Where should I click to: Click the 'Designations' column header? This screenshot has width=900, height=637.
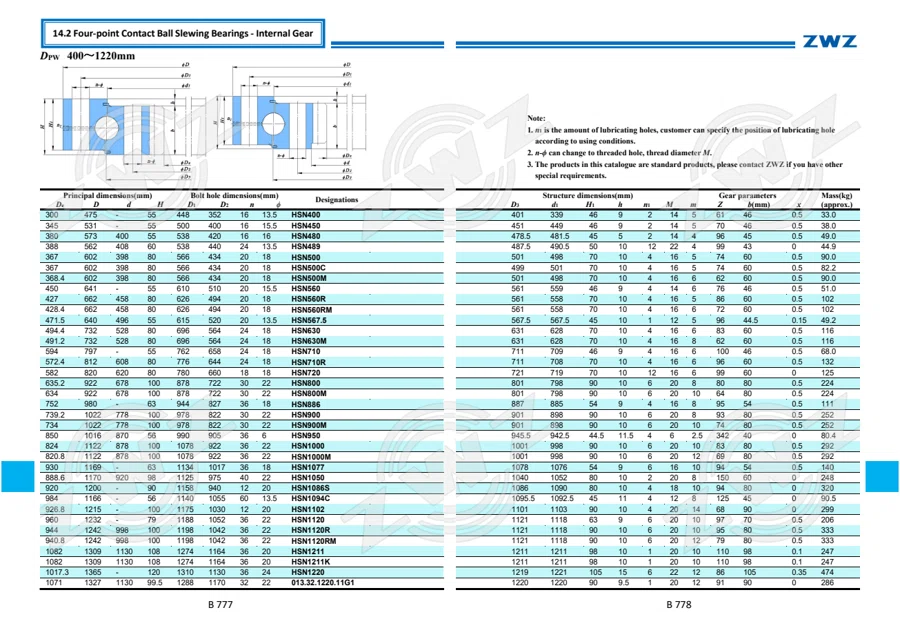pos(336,200)
